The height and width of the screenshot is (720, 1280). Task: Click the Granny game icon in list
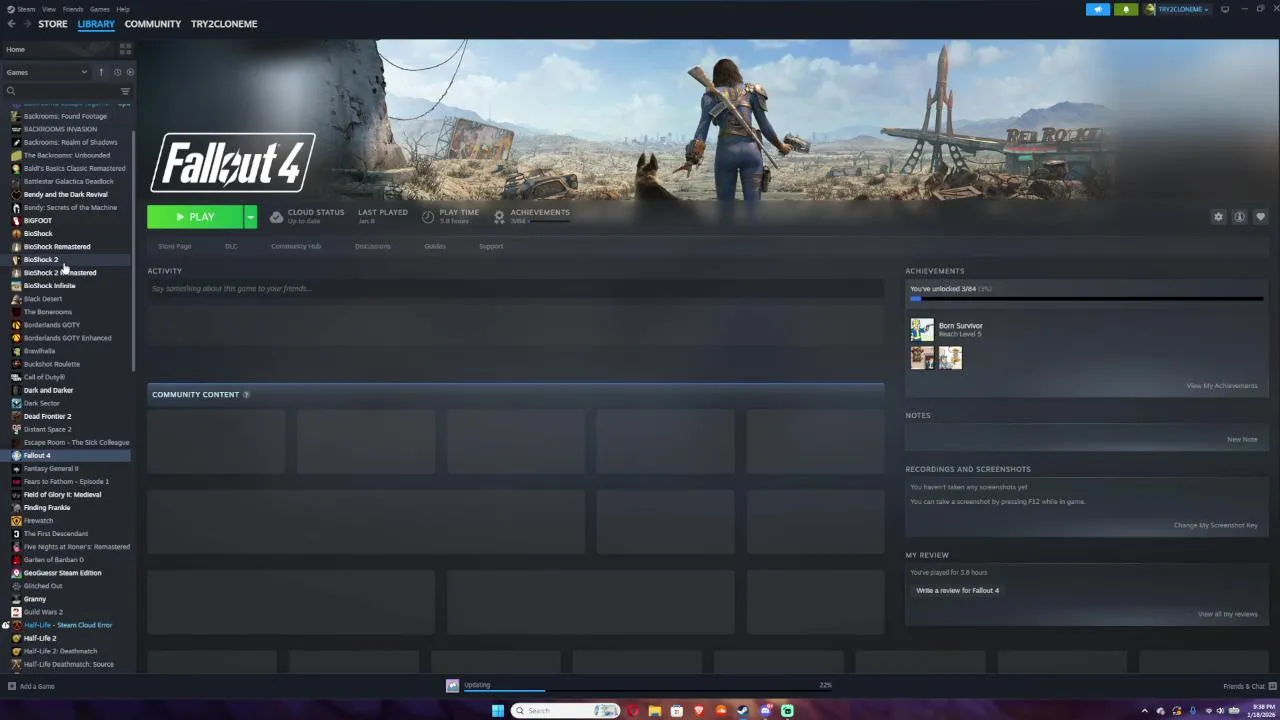16,599
